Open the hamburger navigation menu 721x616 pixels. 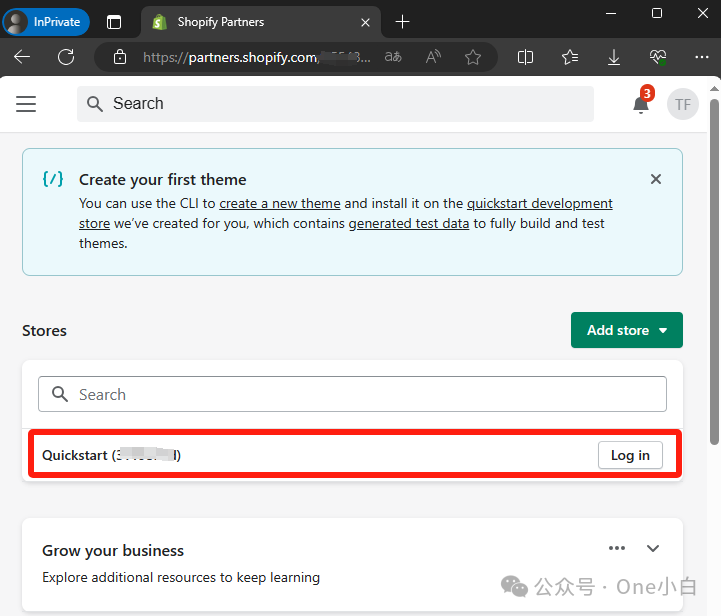[26, 104]
